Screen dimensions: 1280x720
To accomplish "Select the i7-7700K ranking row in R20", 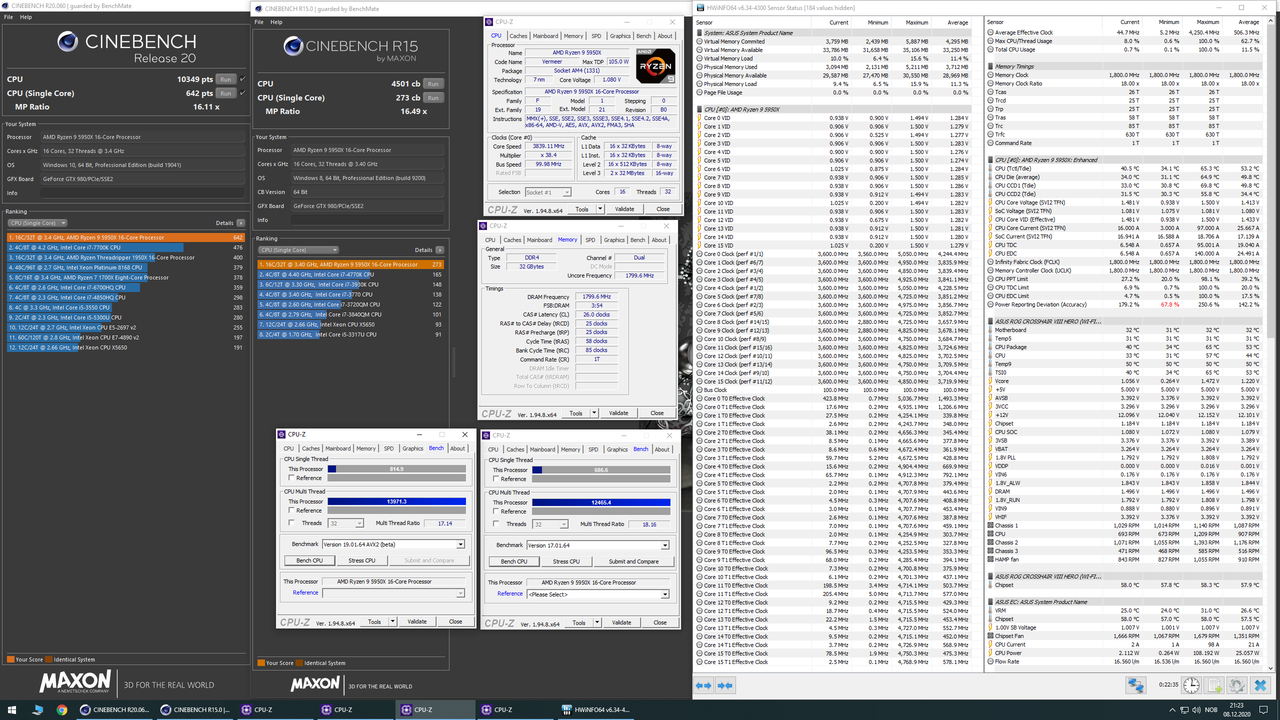I will click(125, 247).
